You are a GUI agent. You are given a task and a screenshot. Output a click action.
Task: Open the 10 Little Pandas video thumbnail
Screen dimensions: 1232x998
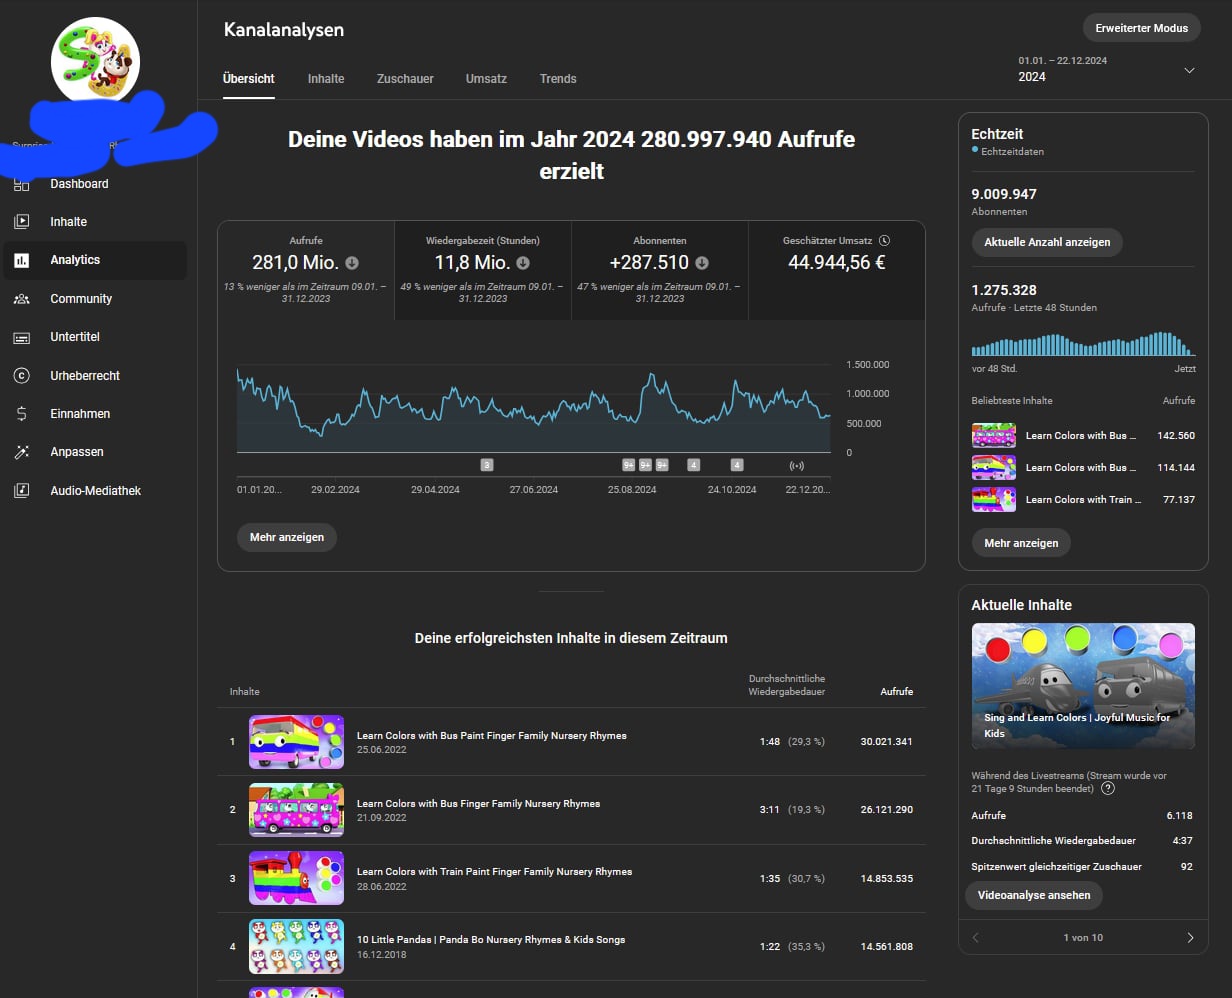[x=296, y=946]
